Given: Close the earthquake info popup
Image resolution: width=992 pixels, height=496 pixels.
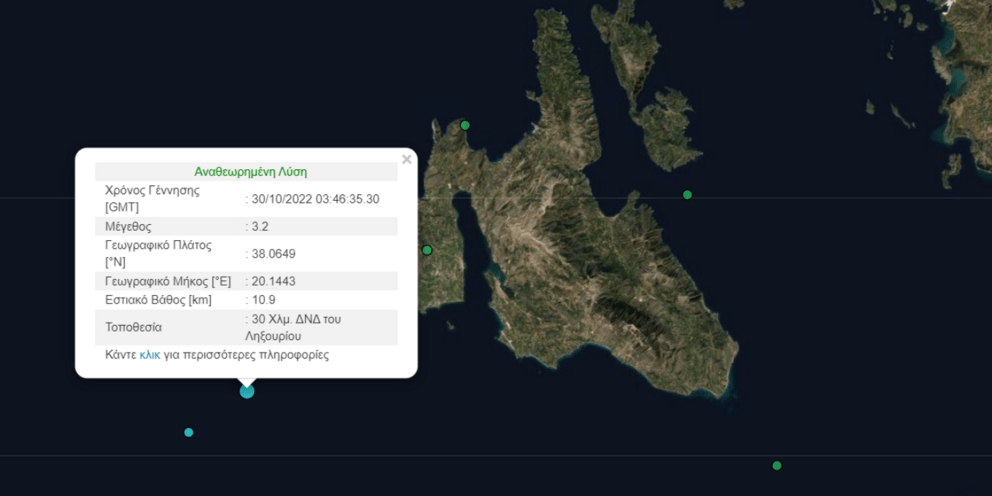Looking at the screenshot, I should coord(406,159).
